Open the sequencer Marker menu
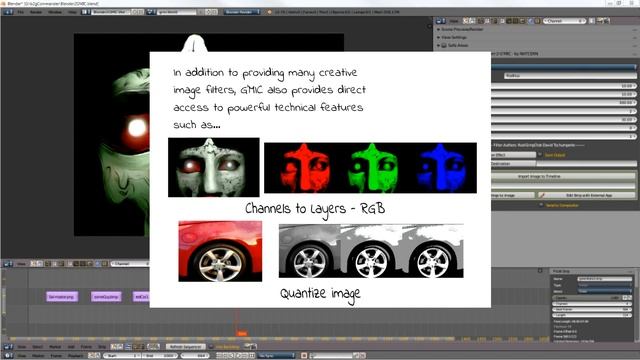Screen dimensions: 640x360 point(55,347)
